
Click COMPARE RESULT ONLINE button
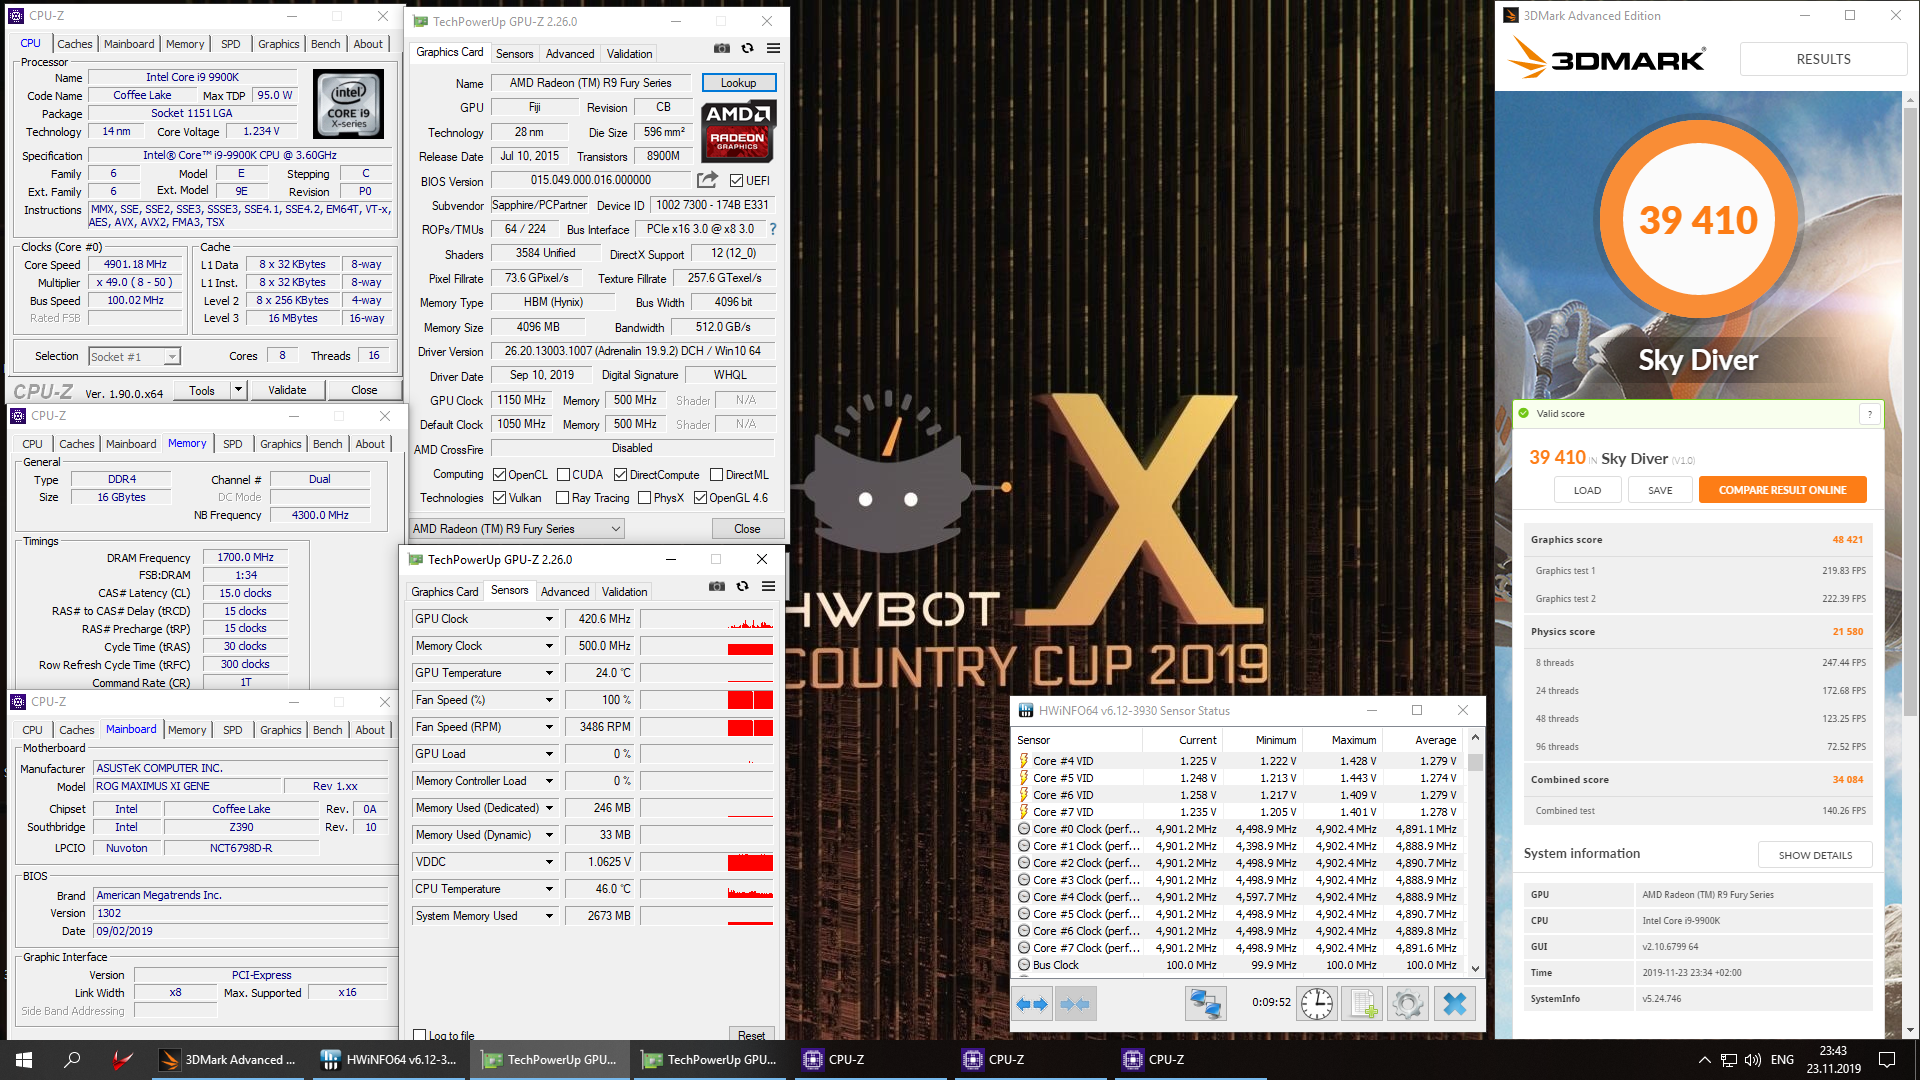click(1782, 490)
